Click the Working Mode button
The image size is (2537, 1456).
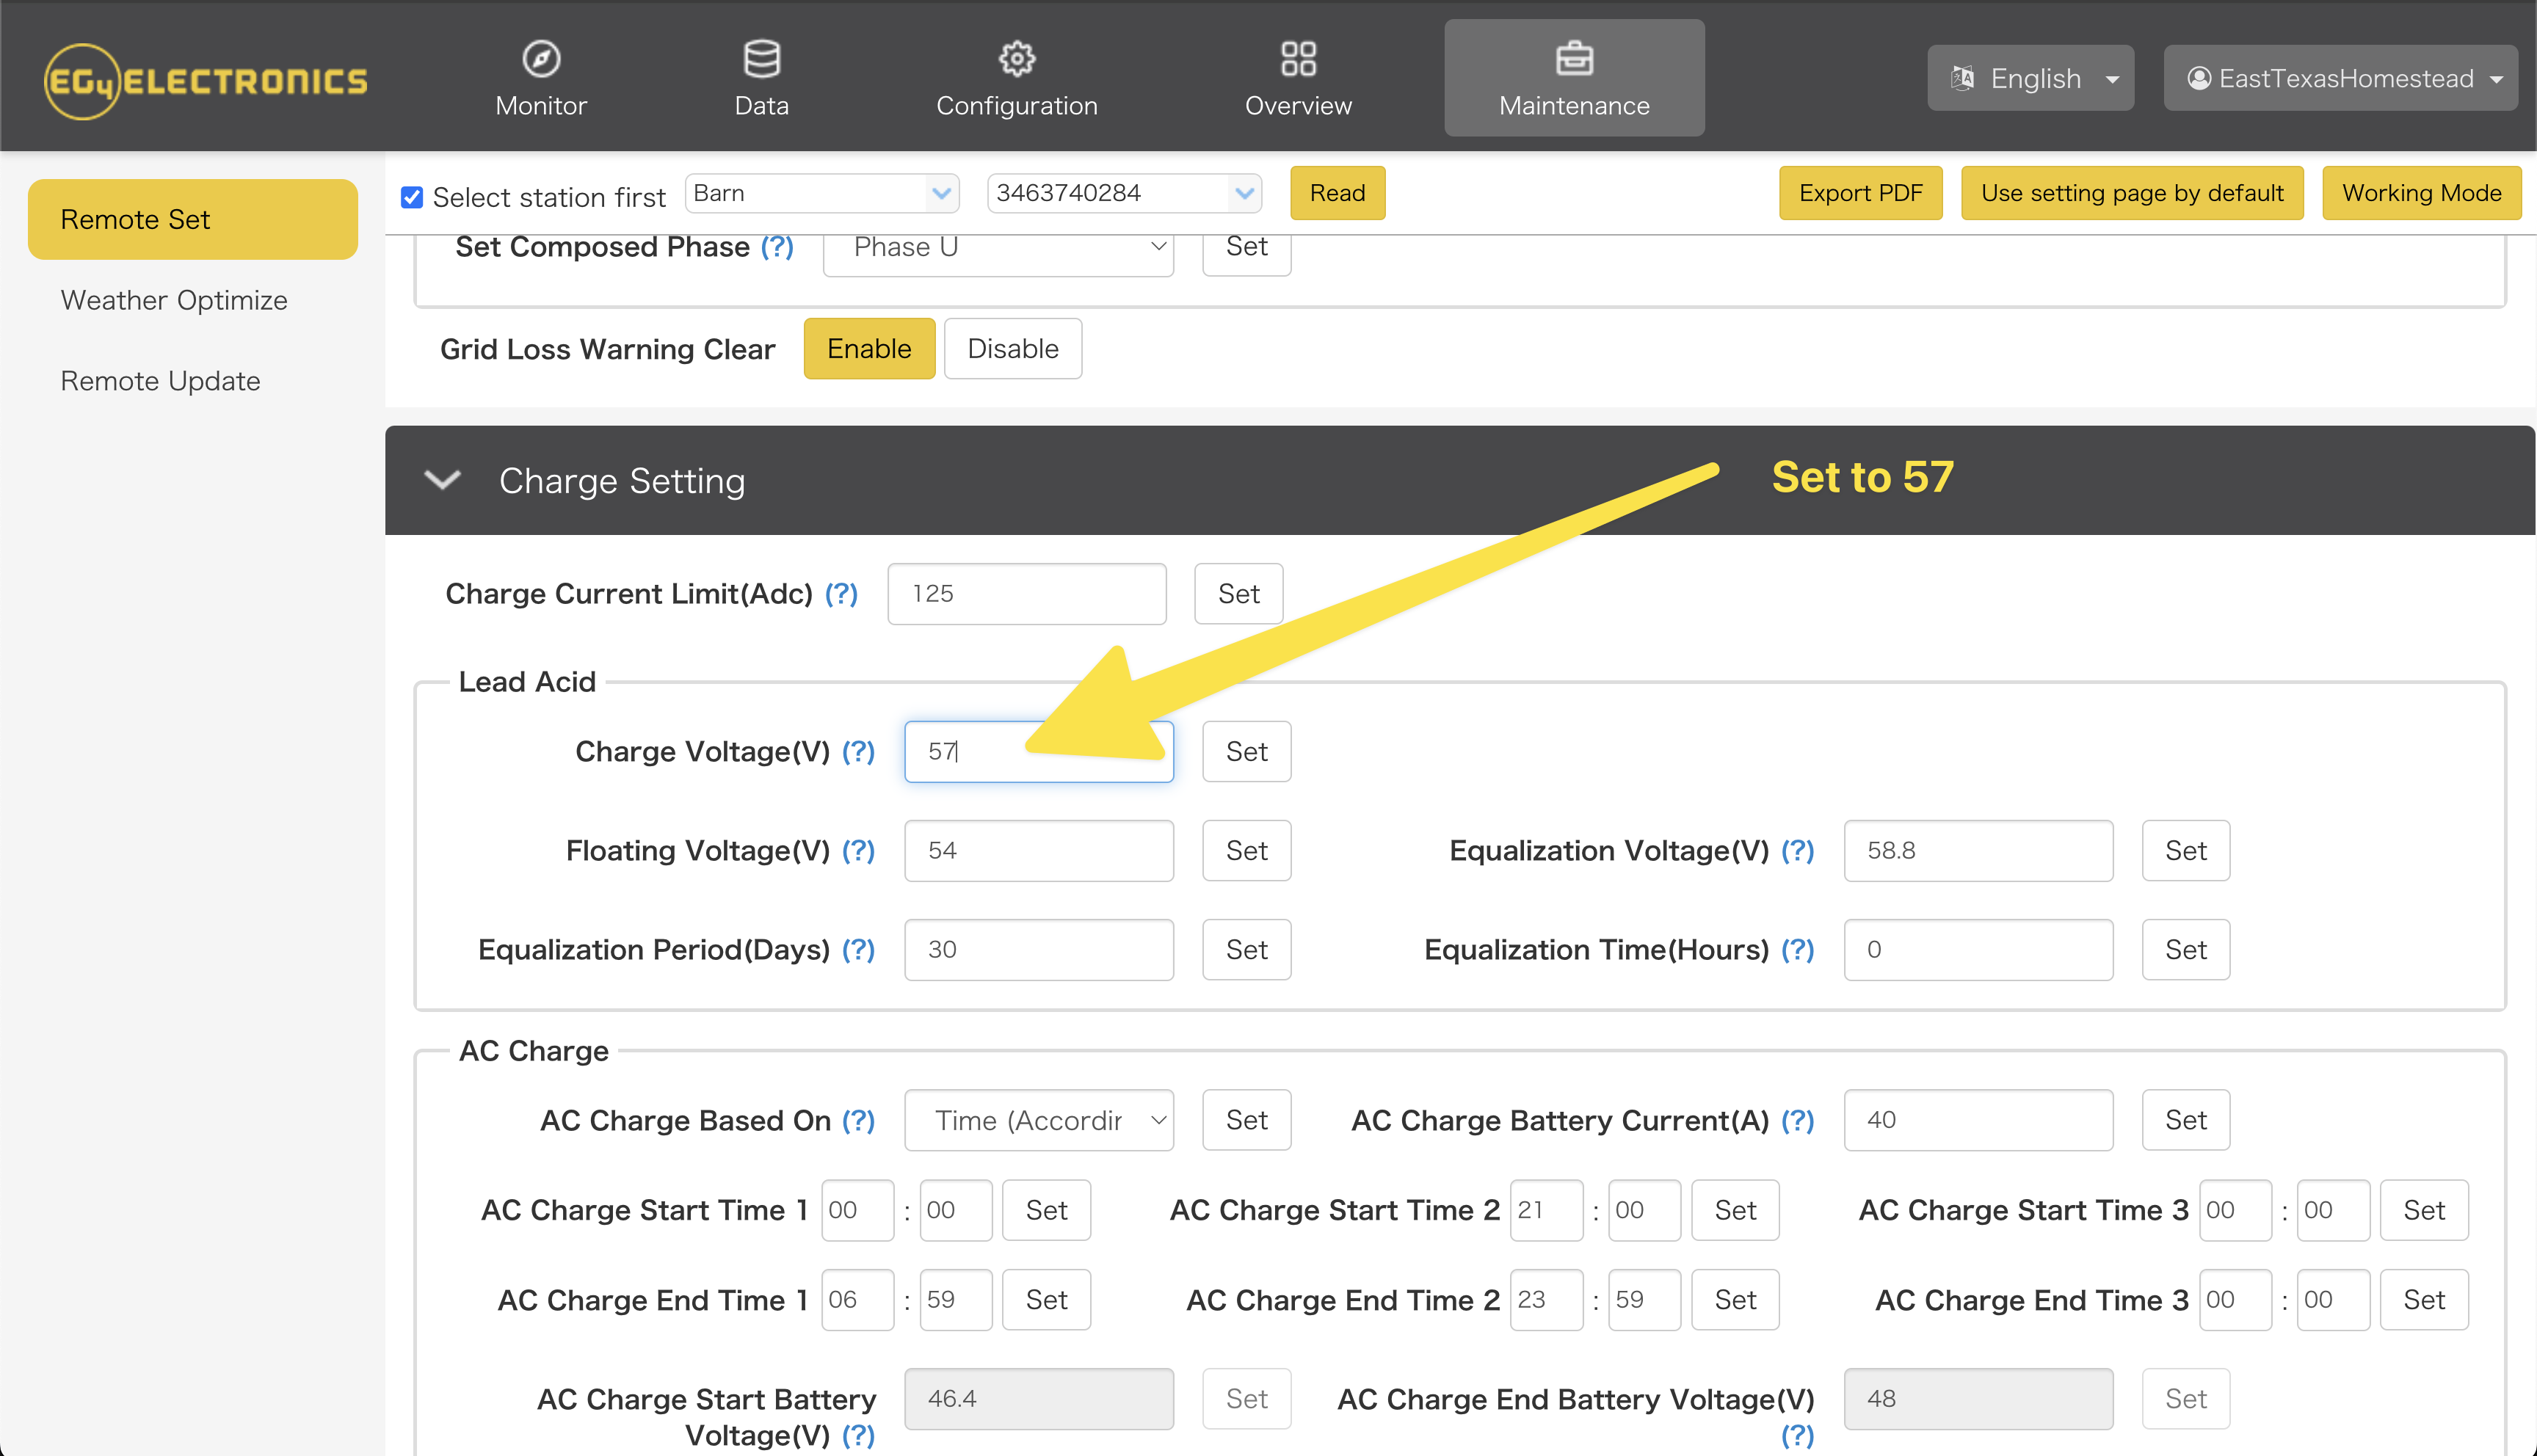[x=2421, y=193]
